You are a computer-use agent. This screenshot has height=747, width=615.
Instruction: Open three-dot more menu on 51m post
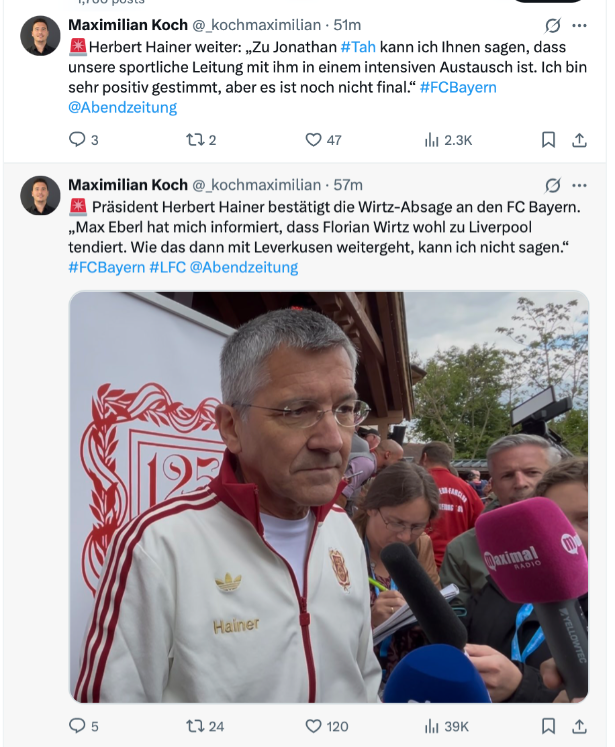tap(579, 25)
